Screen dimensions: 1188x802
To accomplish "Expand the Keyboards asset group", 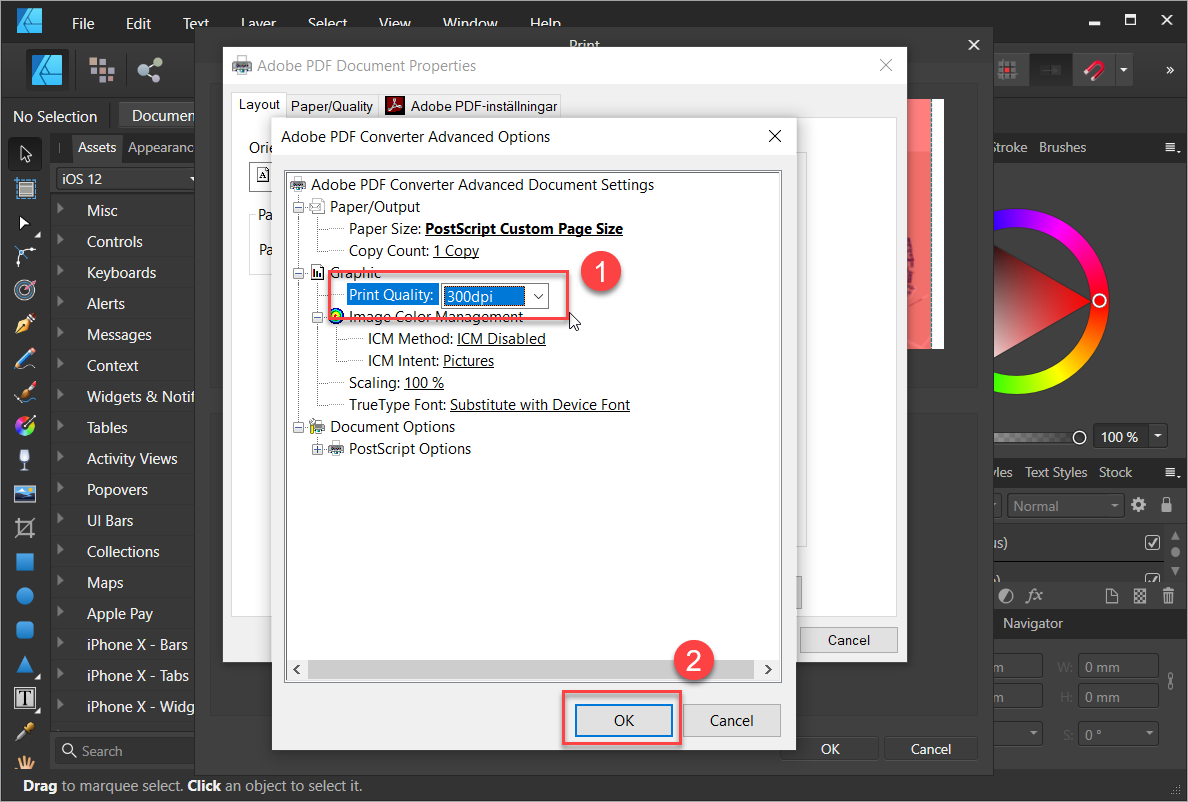I will (61, 272).
